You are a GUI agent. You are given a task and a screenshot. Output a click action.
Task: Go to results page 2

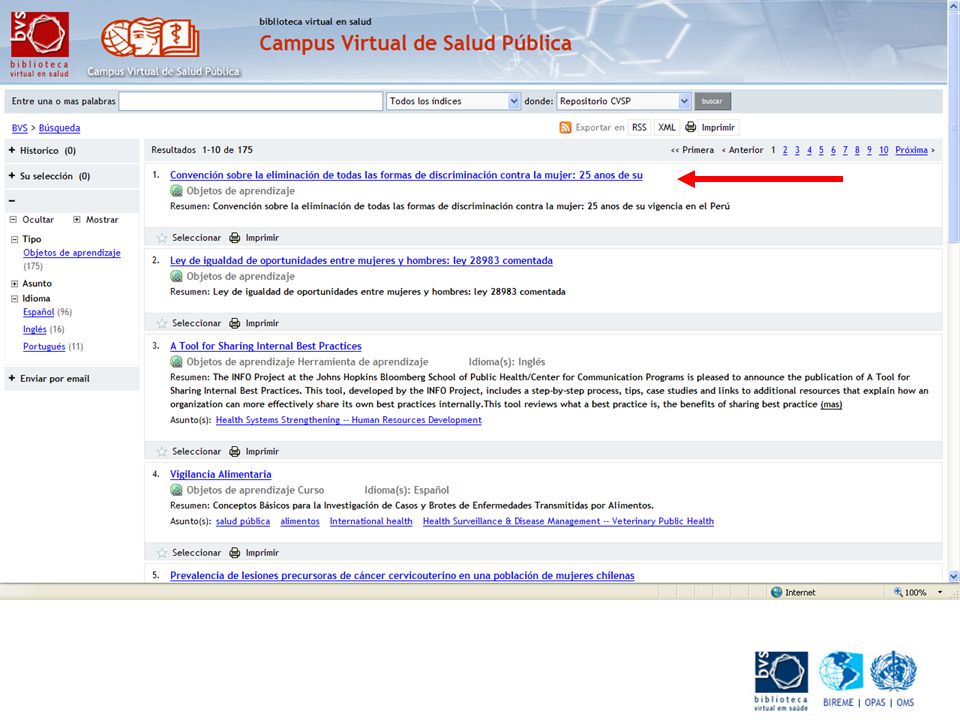coord(785,150)
